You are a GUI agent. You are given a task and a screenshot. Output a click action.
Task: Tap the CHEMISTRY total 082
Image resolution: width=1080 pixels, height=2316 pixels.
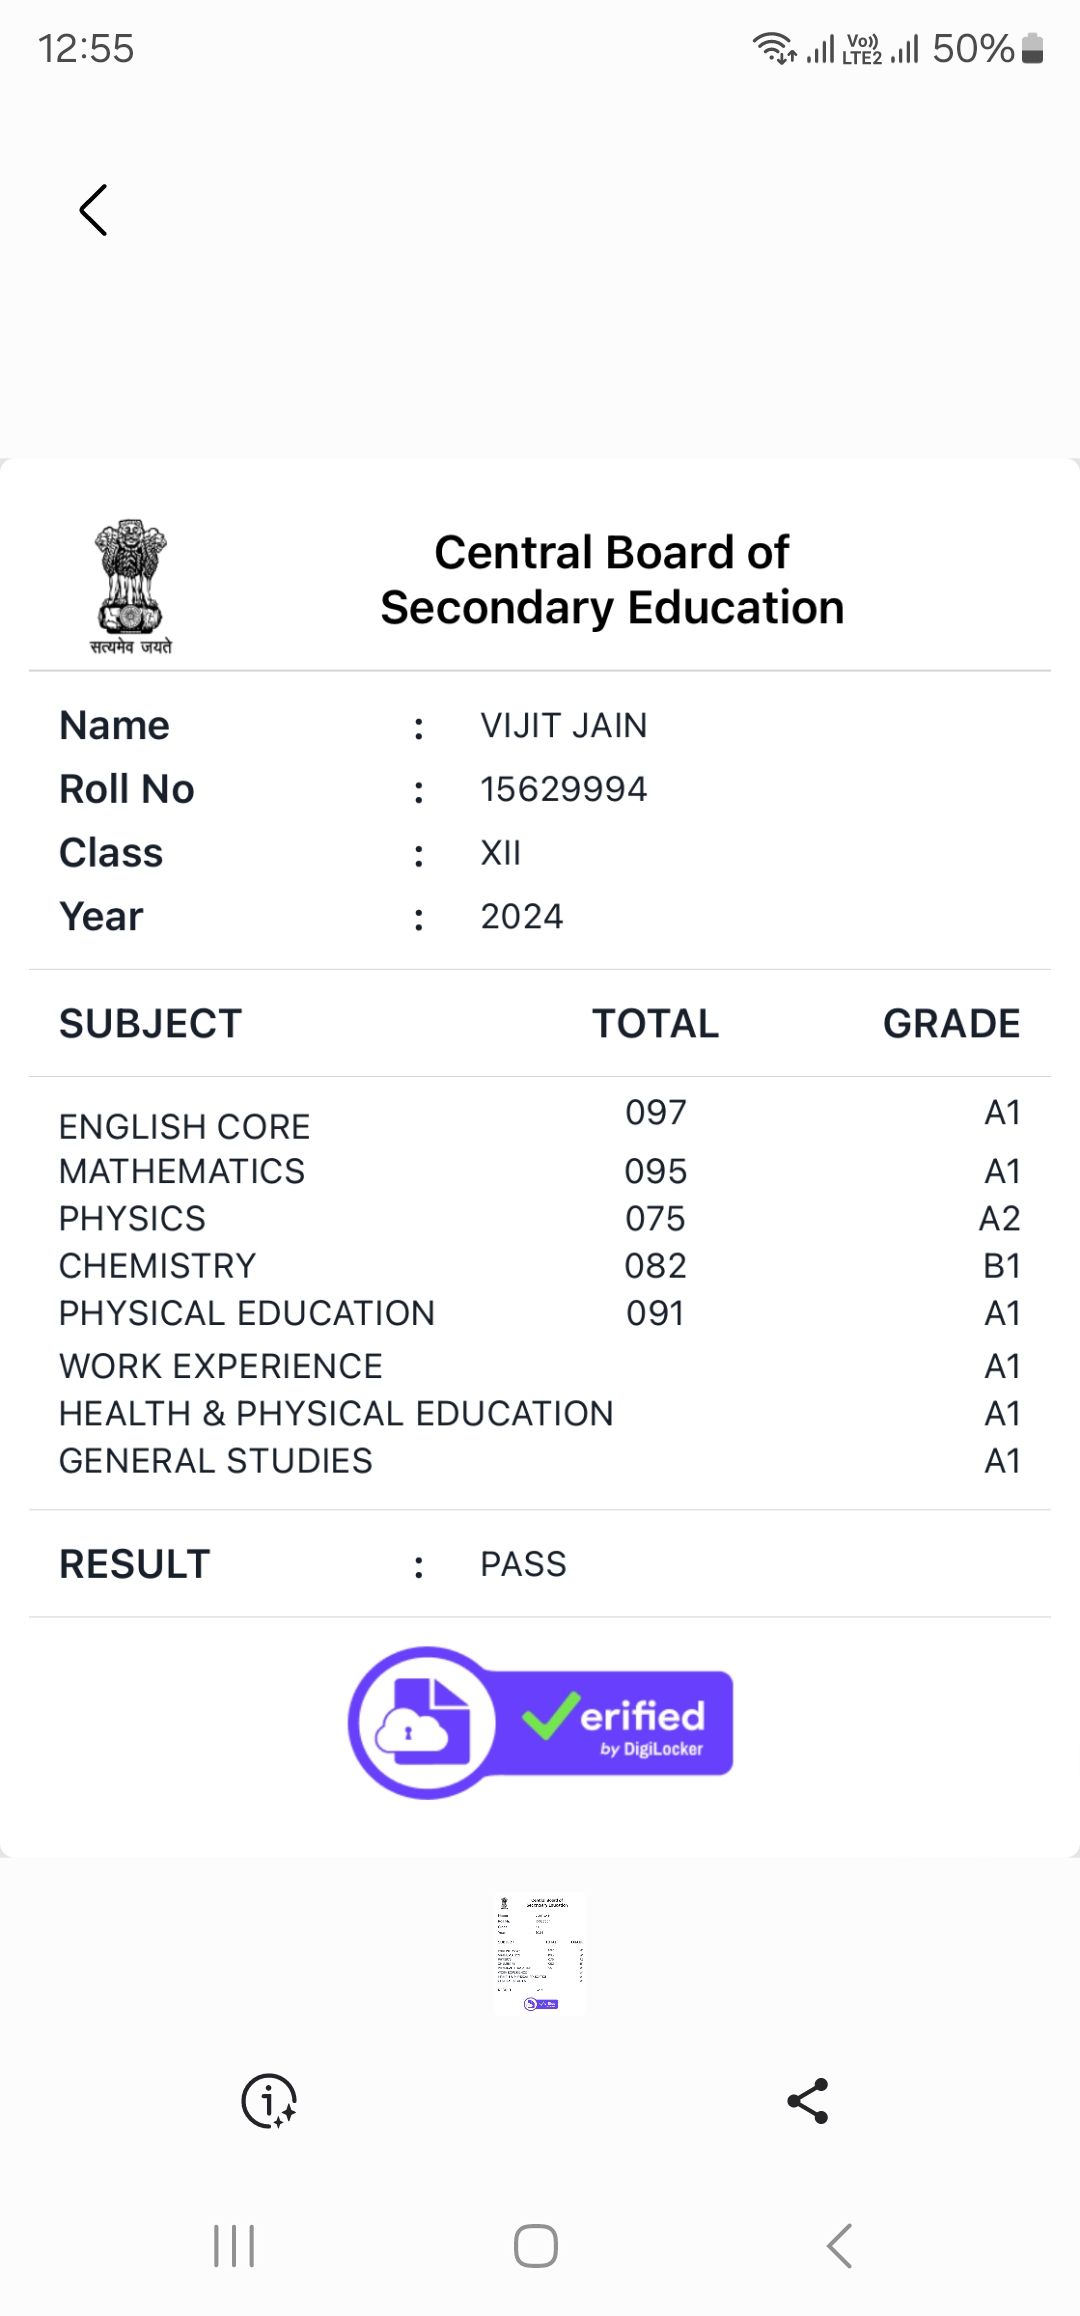656,1266
